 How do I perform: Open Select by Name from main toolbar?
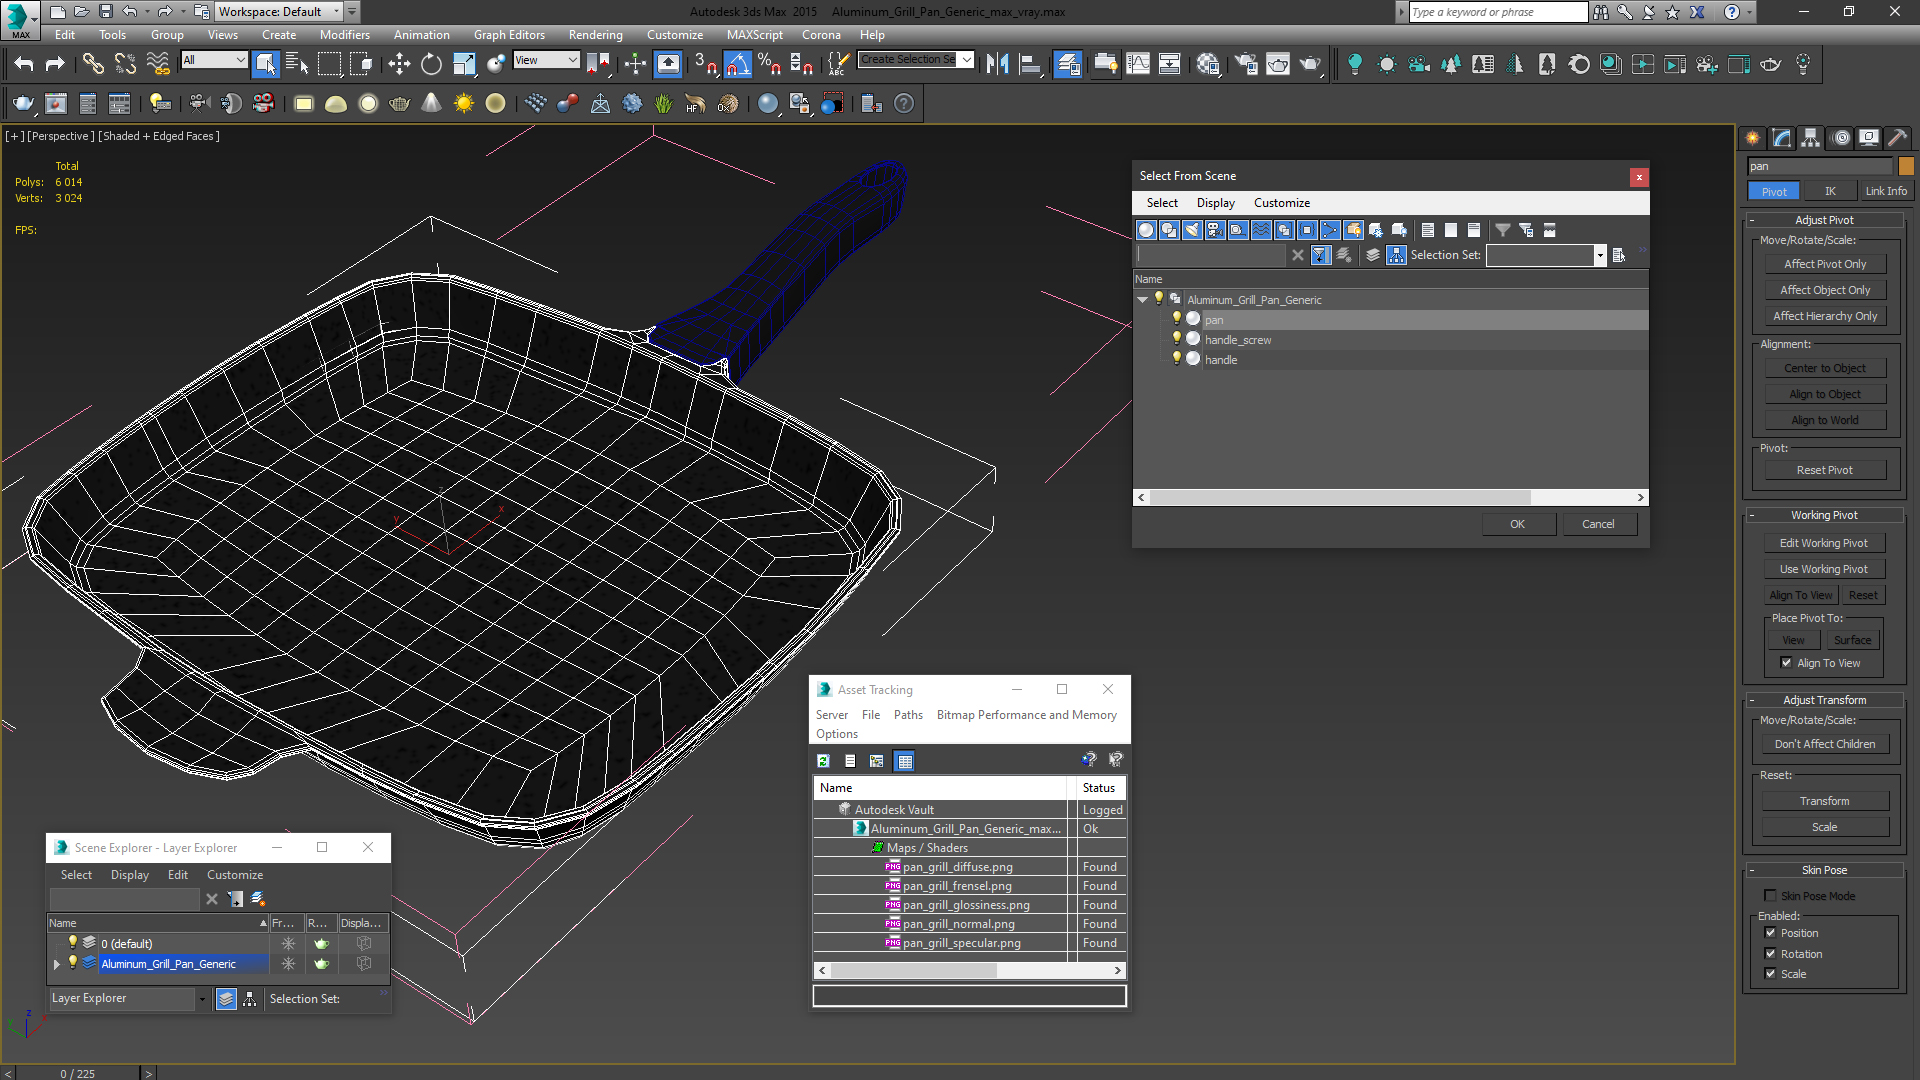tap(297, 64)
